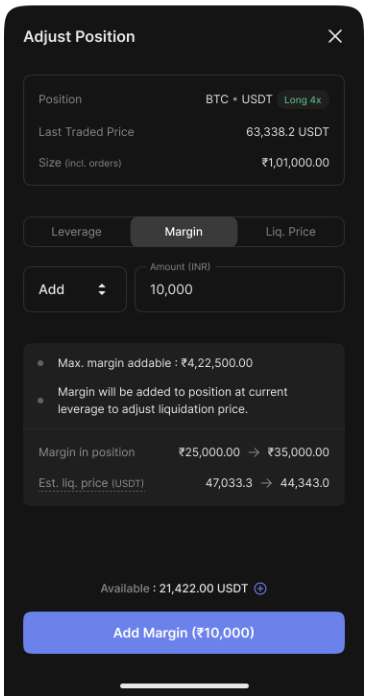366x700 pixels.
Task: Click the Available 21,422.00 USDT balance text
Action: point(174,588)
